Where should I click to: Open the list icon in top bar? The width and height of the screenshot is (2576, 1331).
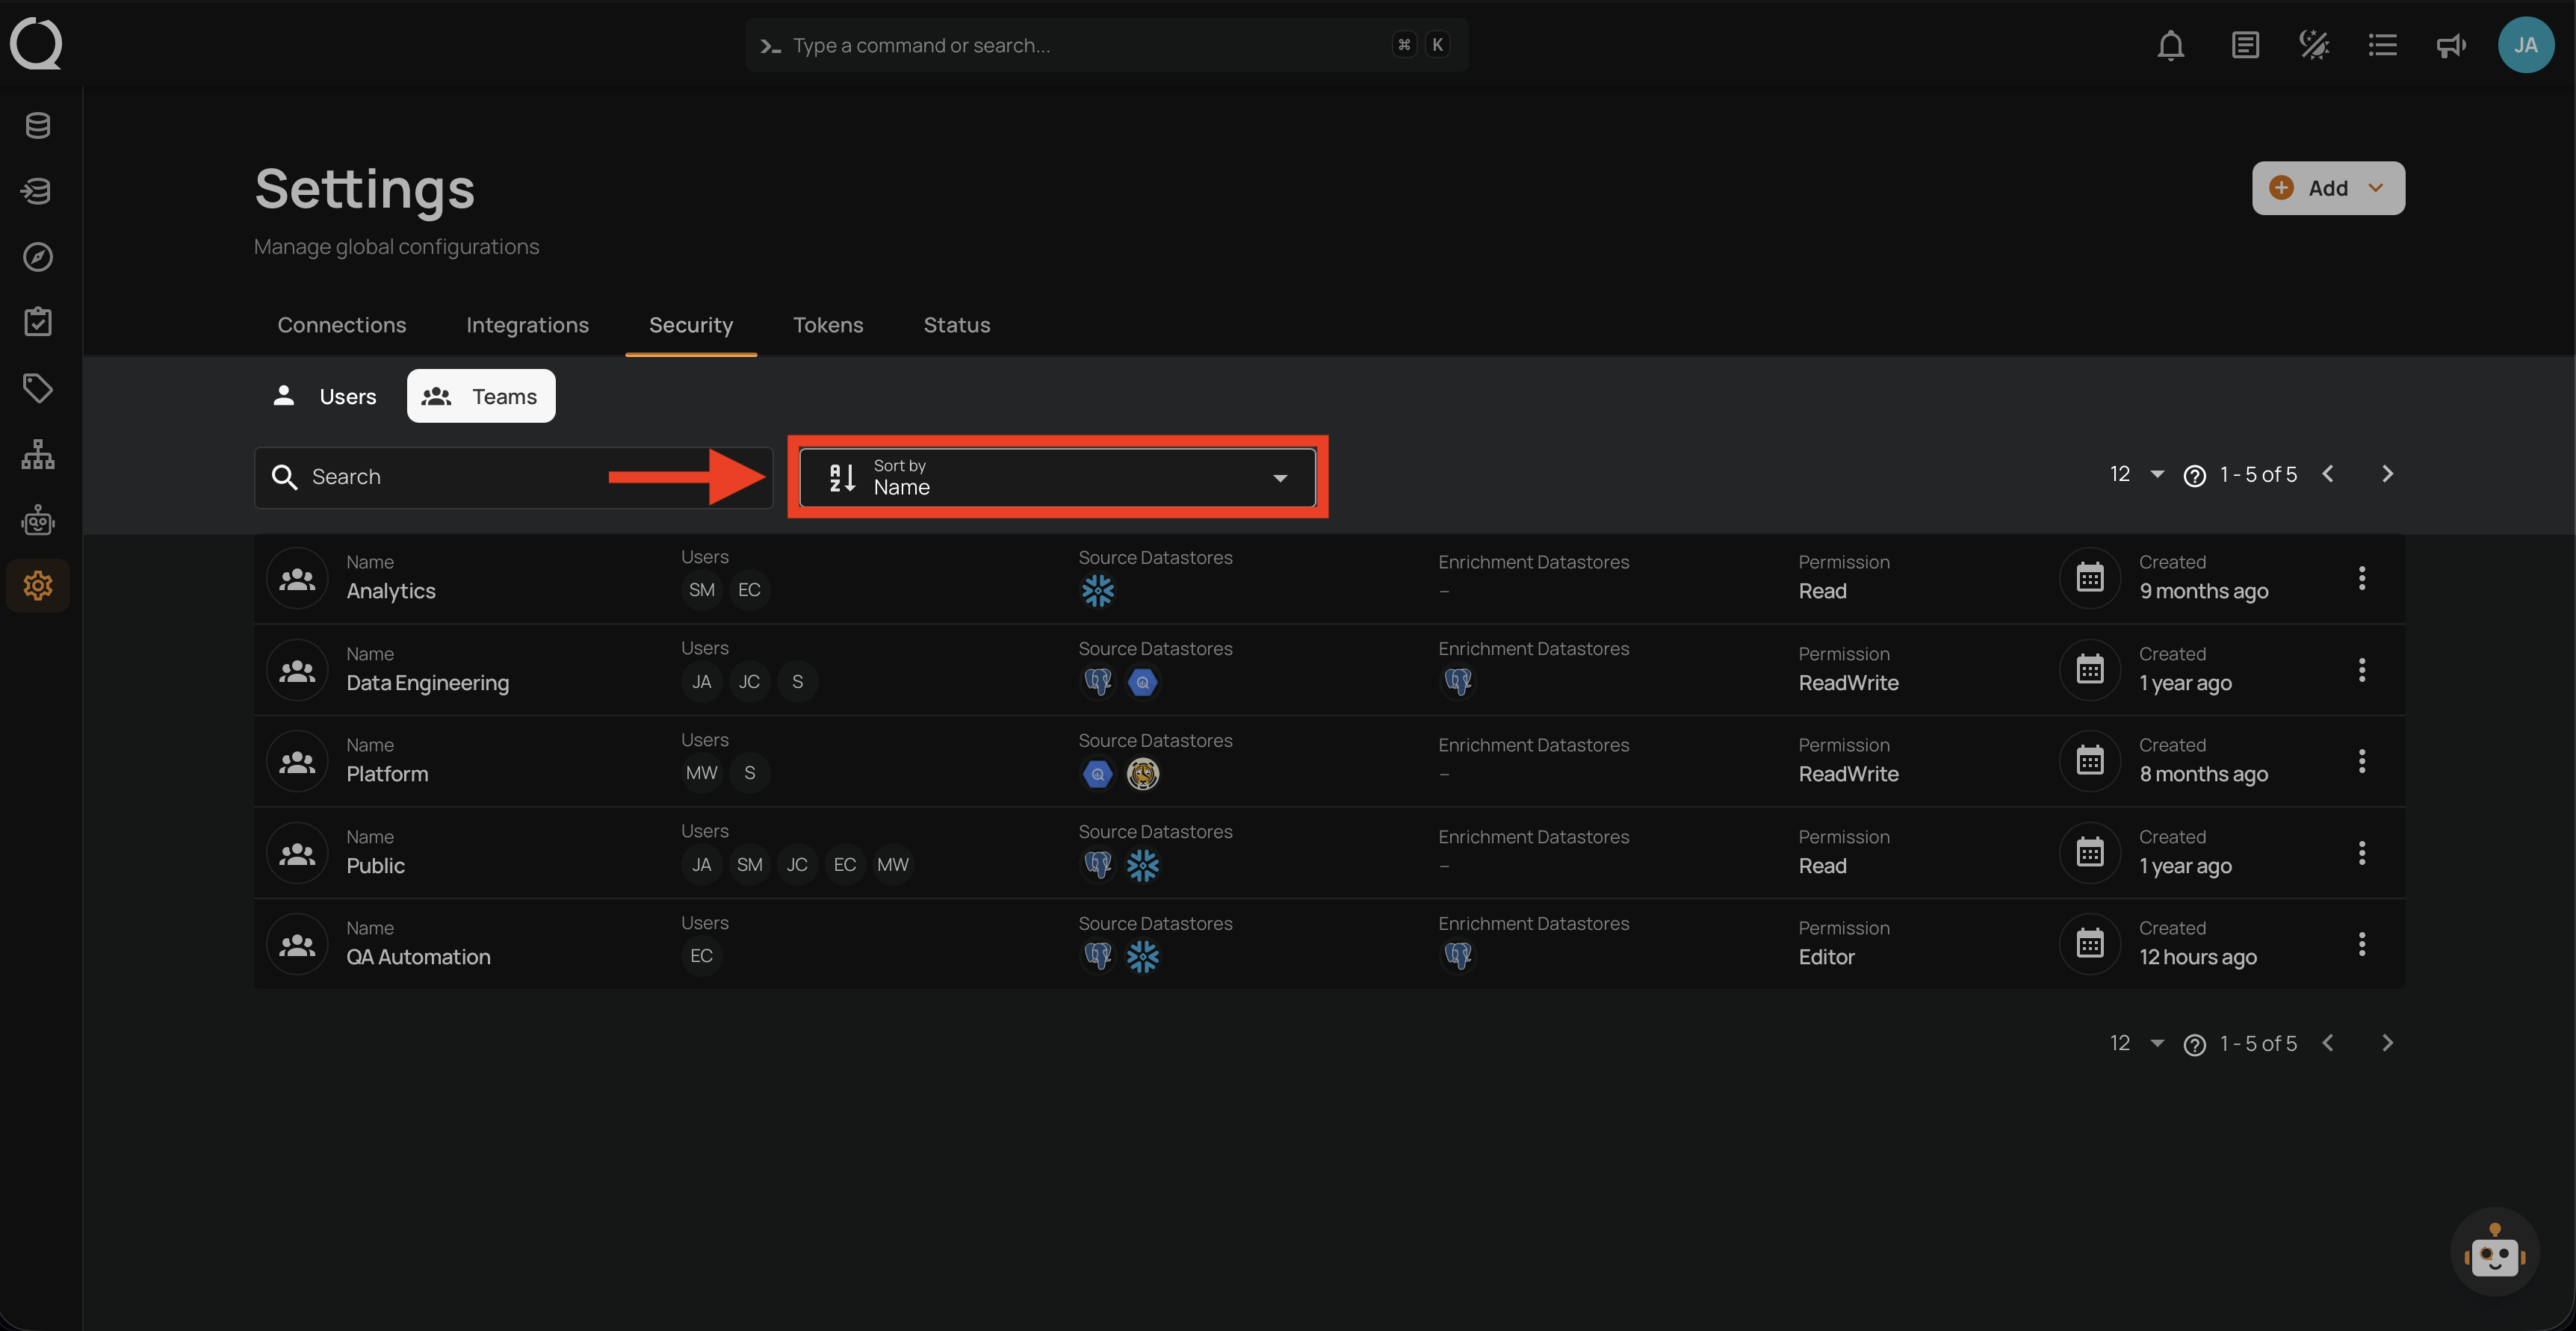[2383, 45]
